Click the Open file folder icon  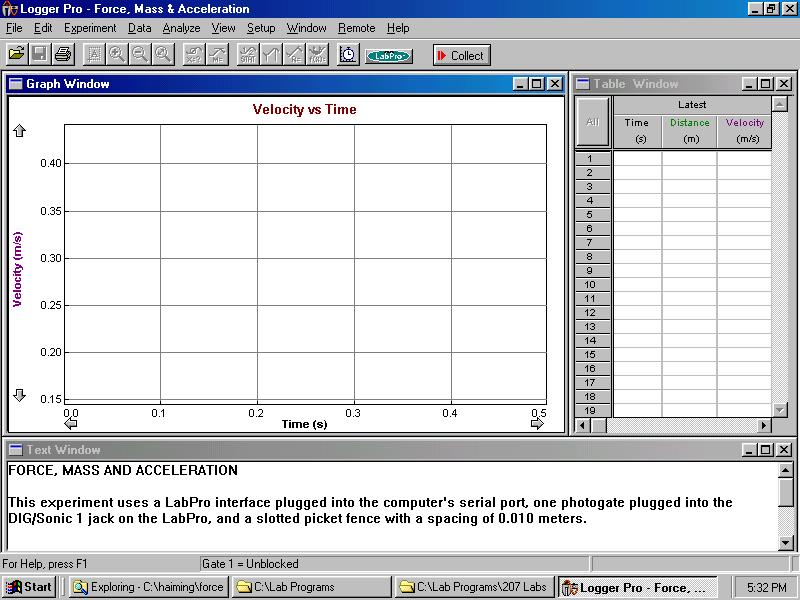[17, 54]
